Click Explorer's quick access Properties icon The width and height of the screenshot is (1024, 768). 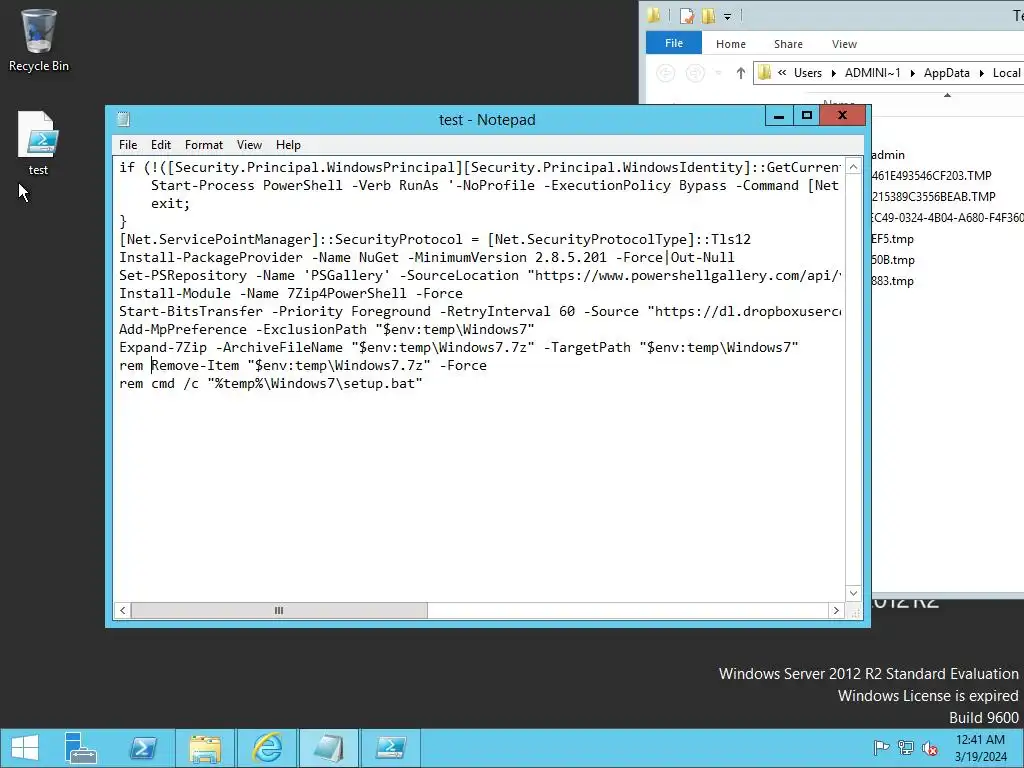[x=686, y=16]
